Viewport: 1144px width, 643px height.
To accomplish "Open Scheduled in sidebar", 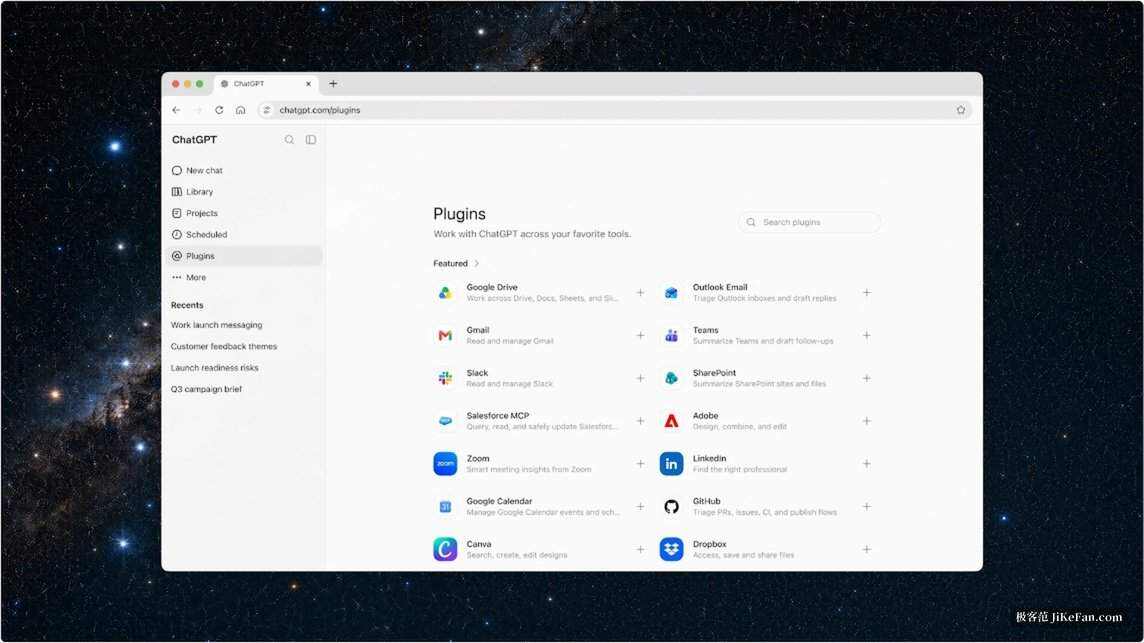I will click(245, 234).
